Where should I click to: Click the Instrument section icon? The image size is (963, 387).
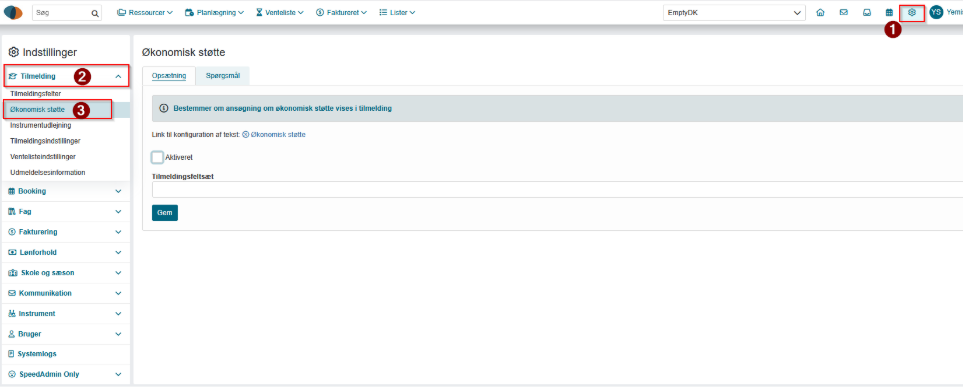[x=12, y=313]
